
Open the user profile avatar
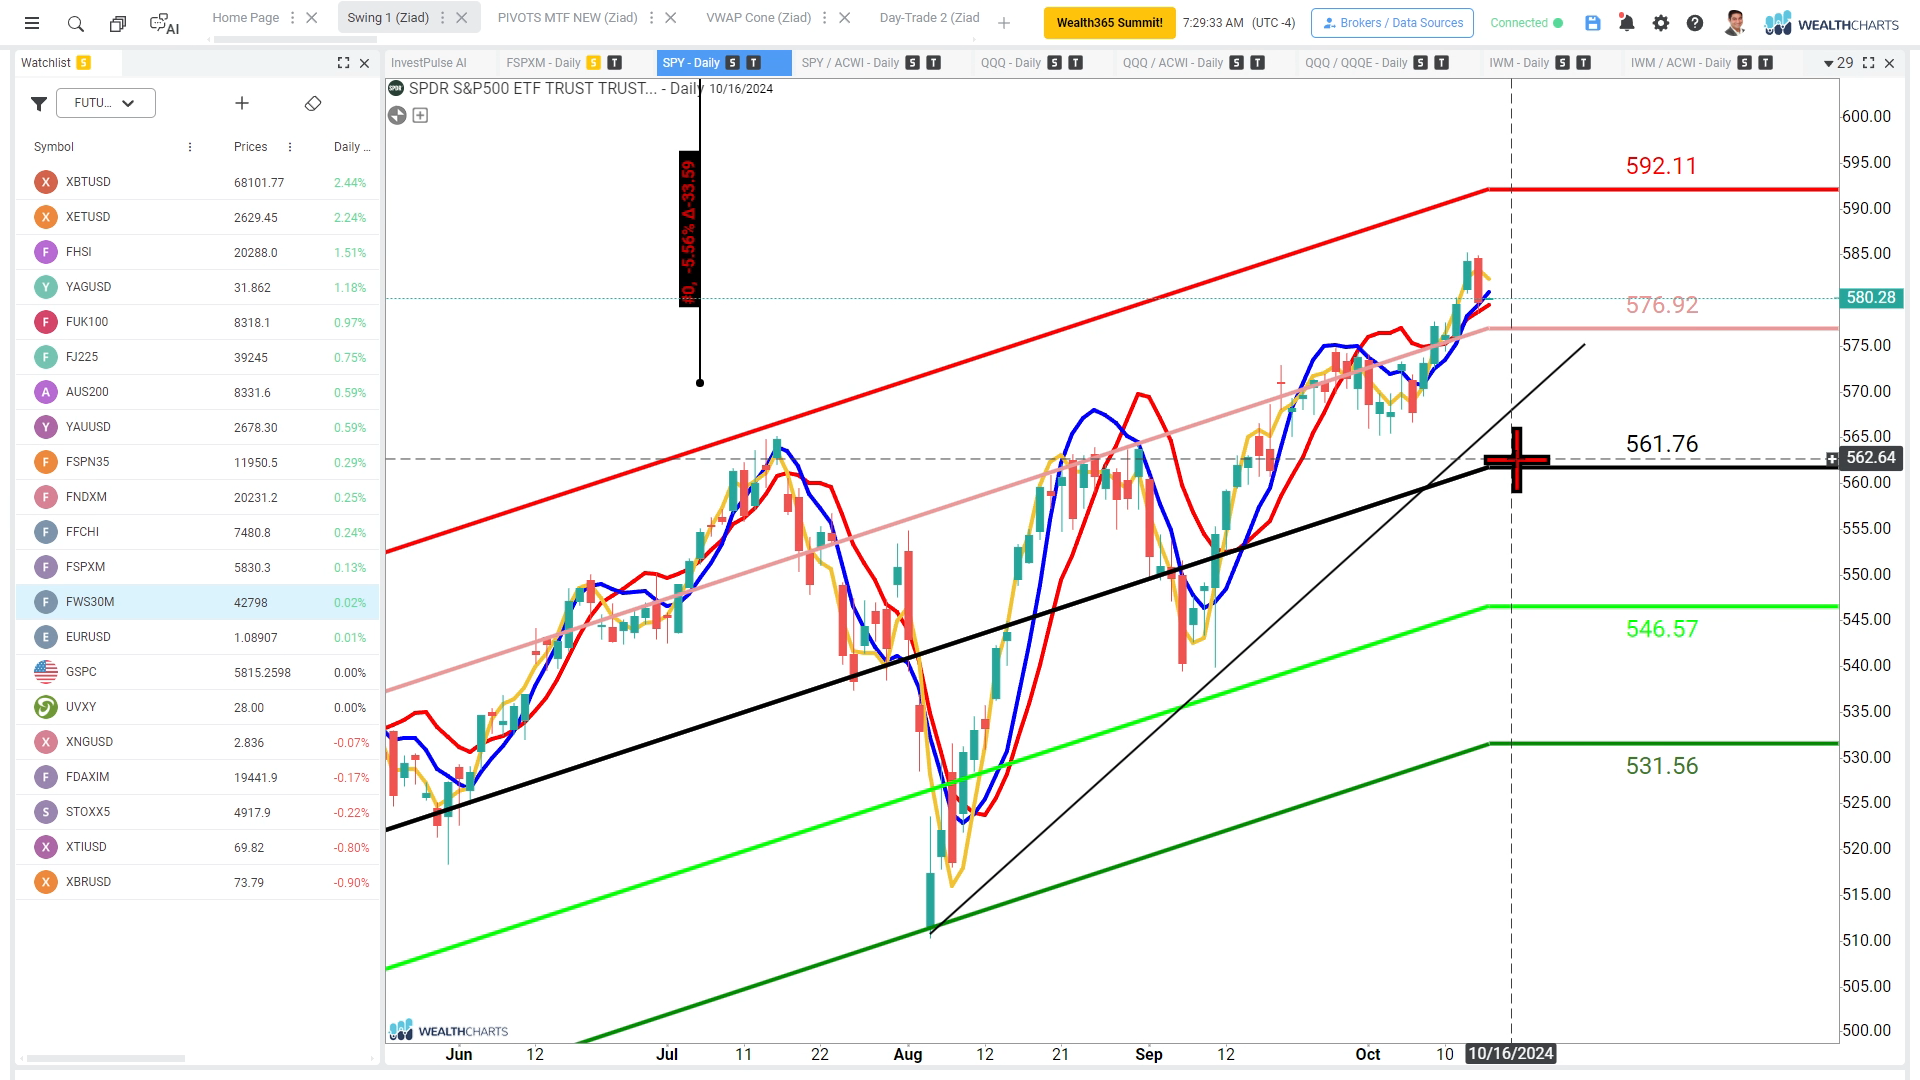point(1735,23)
